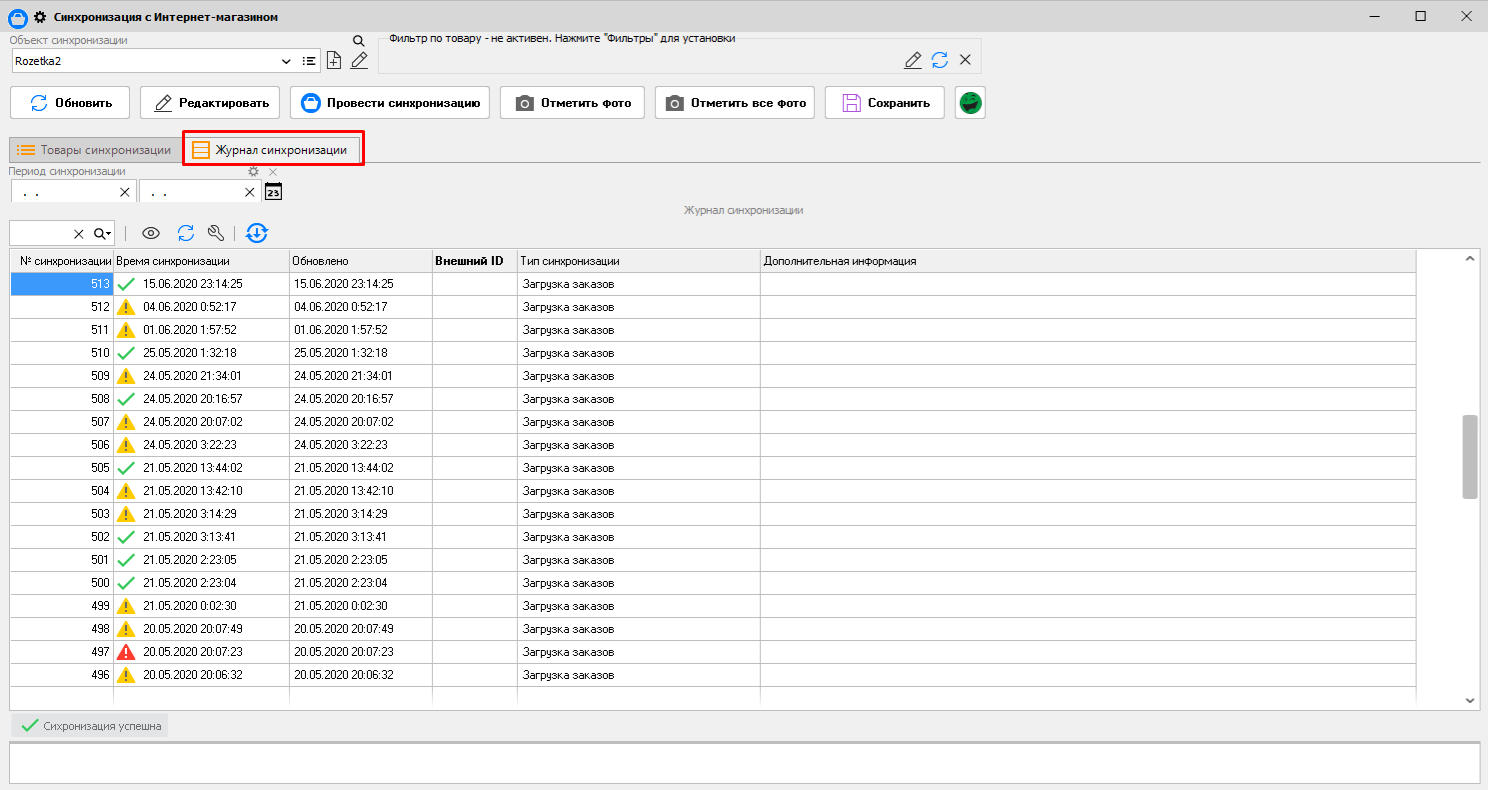The height and width of the screenshot is (790, 1488).
Task: Edit the product filter with pencil icon
Action: [x=912, y=60]
